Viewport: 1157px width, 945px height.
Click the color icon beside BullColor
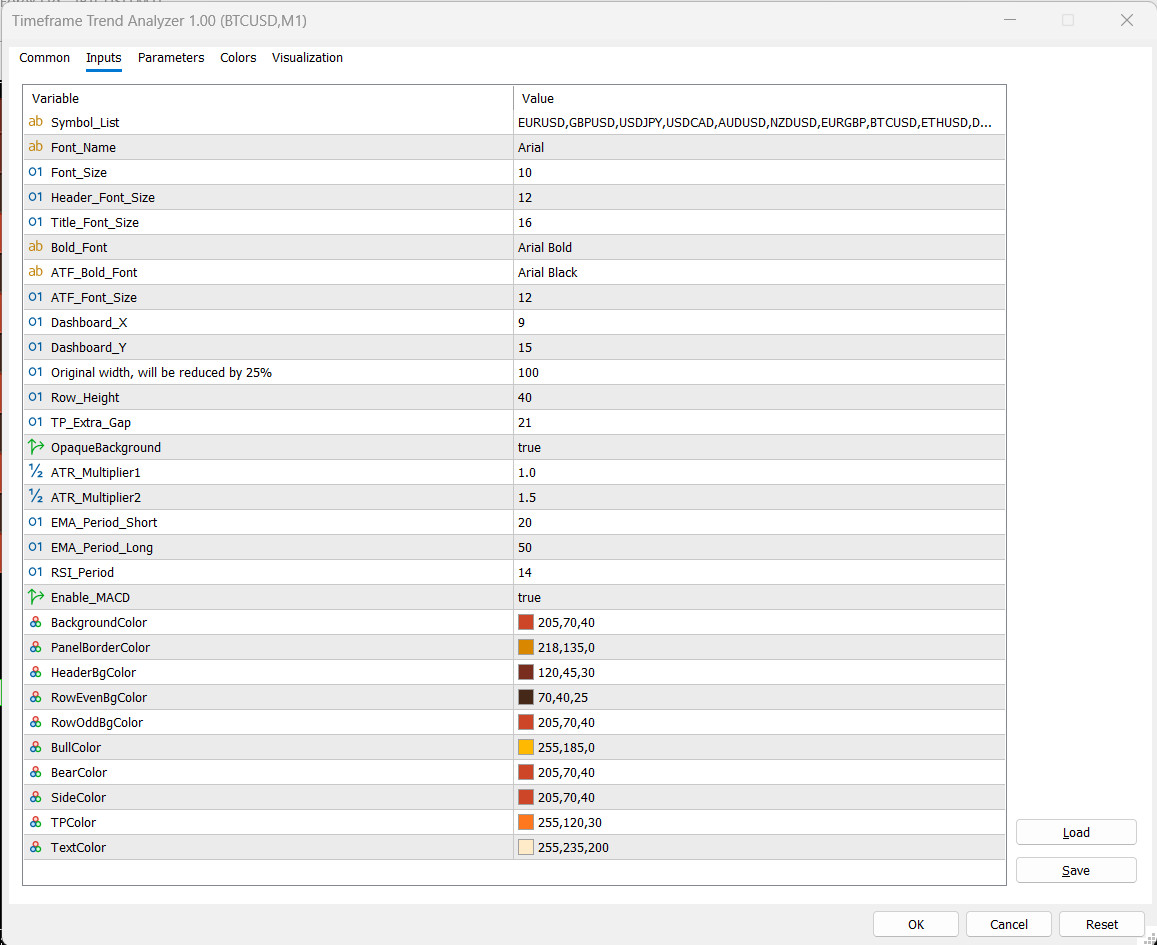[35, 747]
